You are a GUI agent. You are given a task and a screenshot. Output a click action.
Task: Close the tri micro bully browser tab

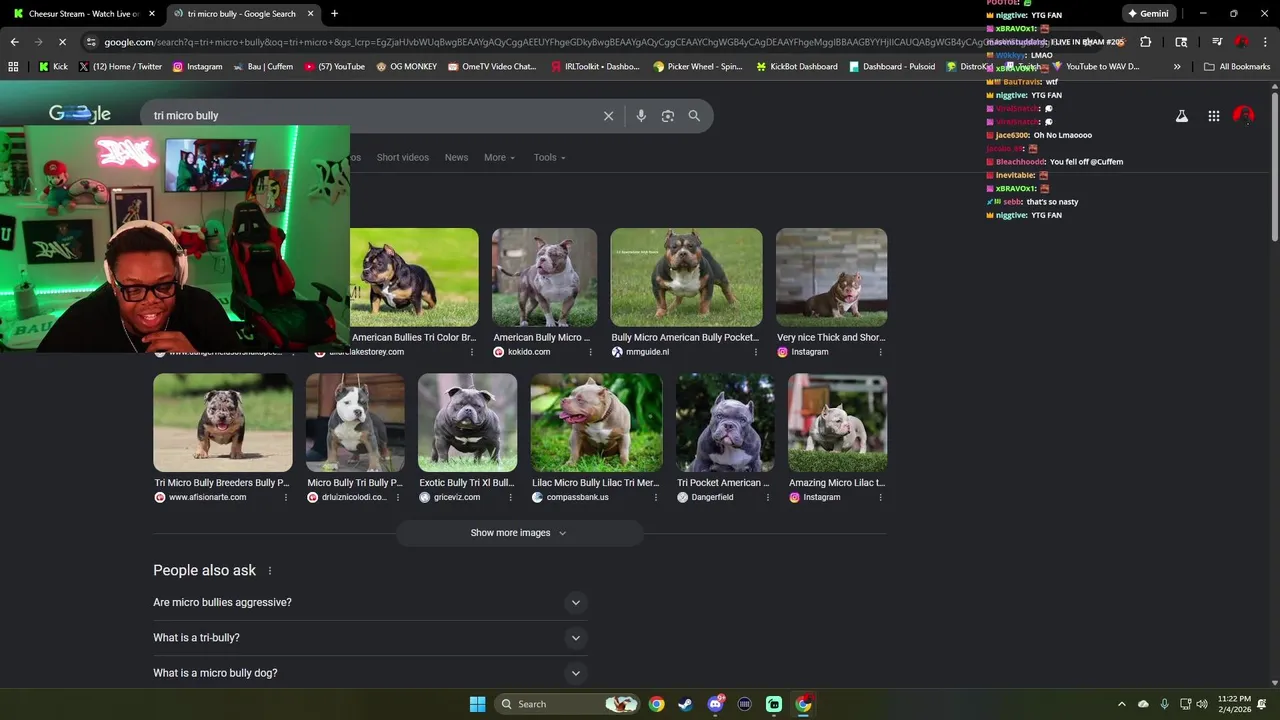[310, 14]
